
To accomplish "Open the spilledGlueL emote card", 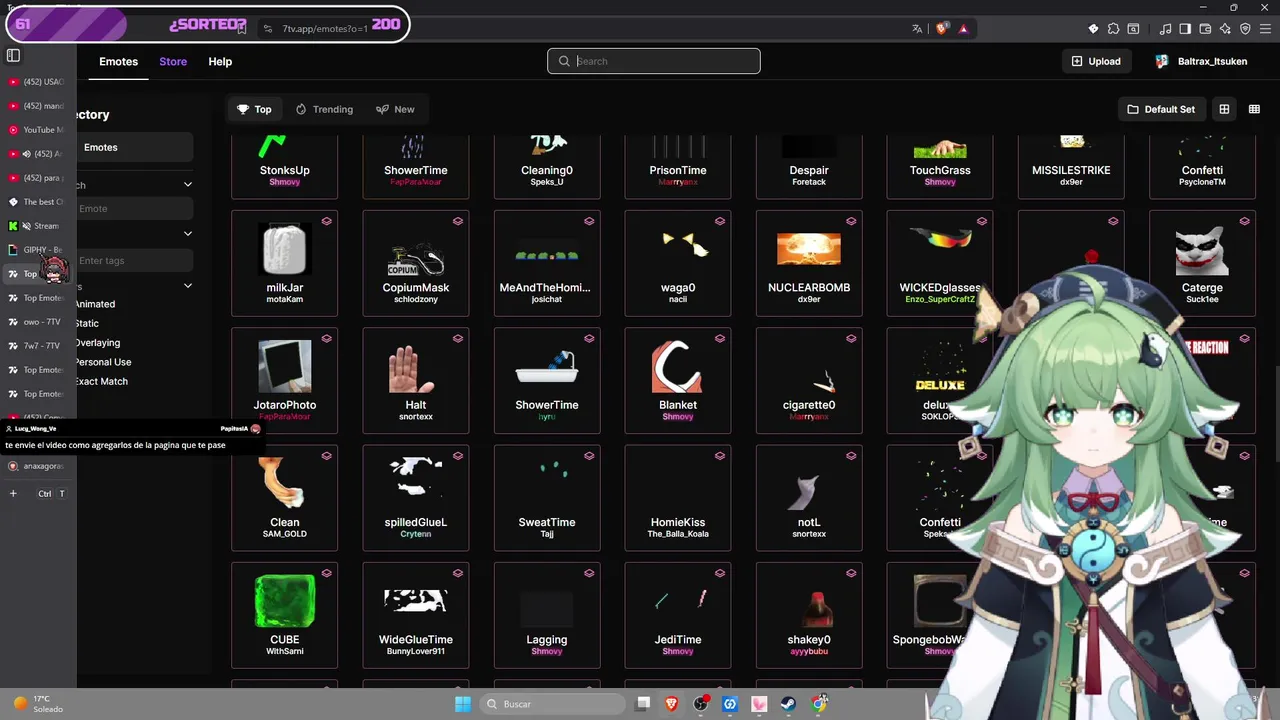I will (x=416, y=498).
